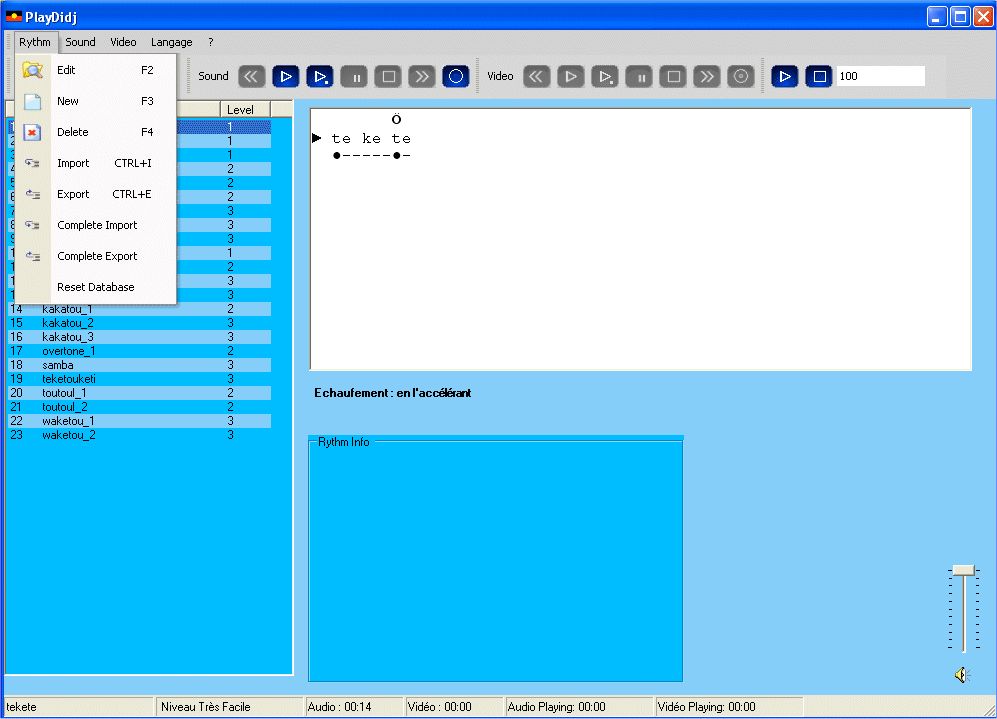This screenshot has width=997, height=719.
Task: Choose Complete Import from the menu
Action: 95,225
